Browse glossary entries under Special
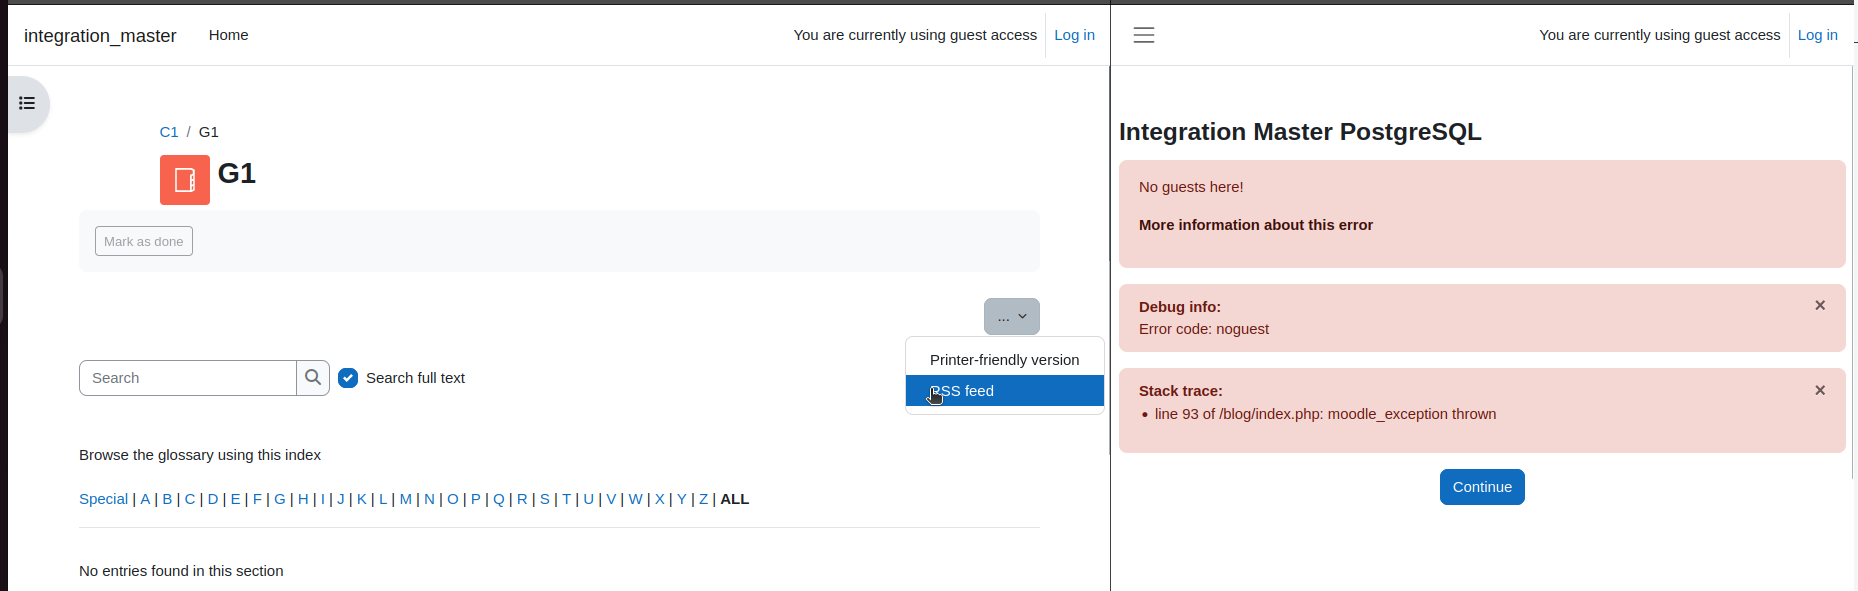The image size is (1858, 591). (104, 499)
